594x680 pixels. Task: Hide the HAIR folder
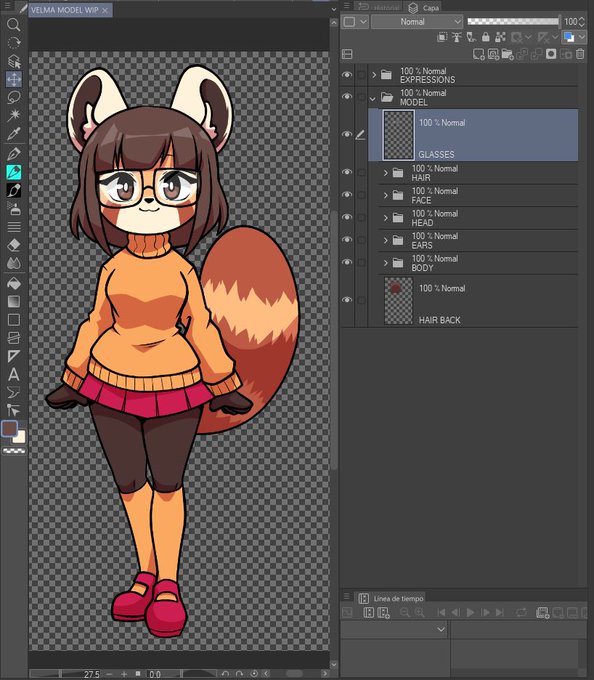[346, 172]
